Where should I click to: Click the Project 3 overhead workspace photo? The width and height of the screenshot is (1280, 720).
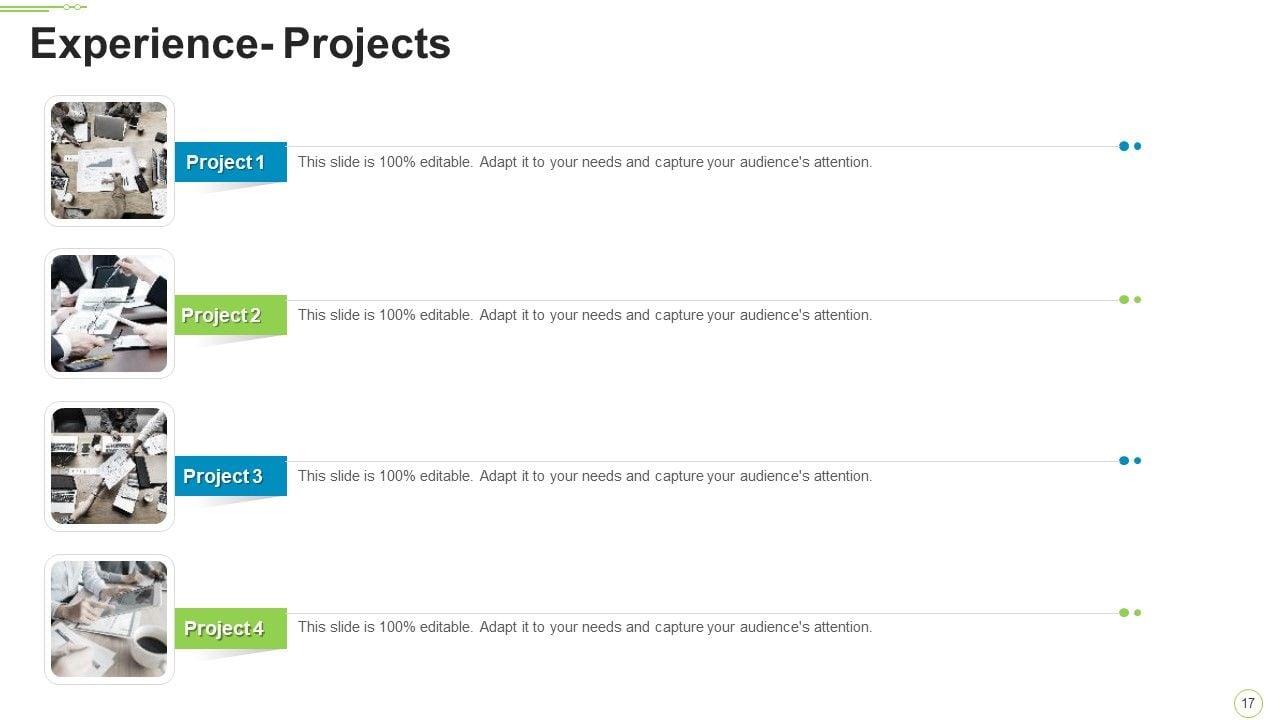tap(109, 466)
